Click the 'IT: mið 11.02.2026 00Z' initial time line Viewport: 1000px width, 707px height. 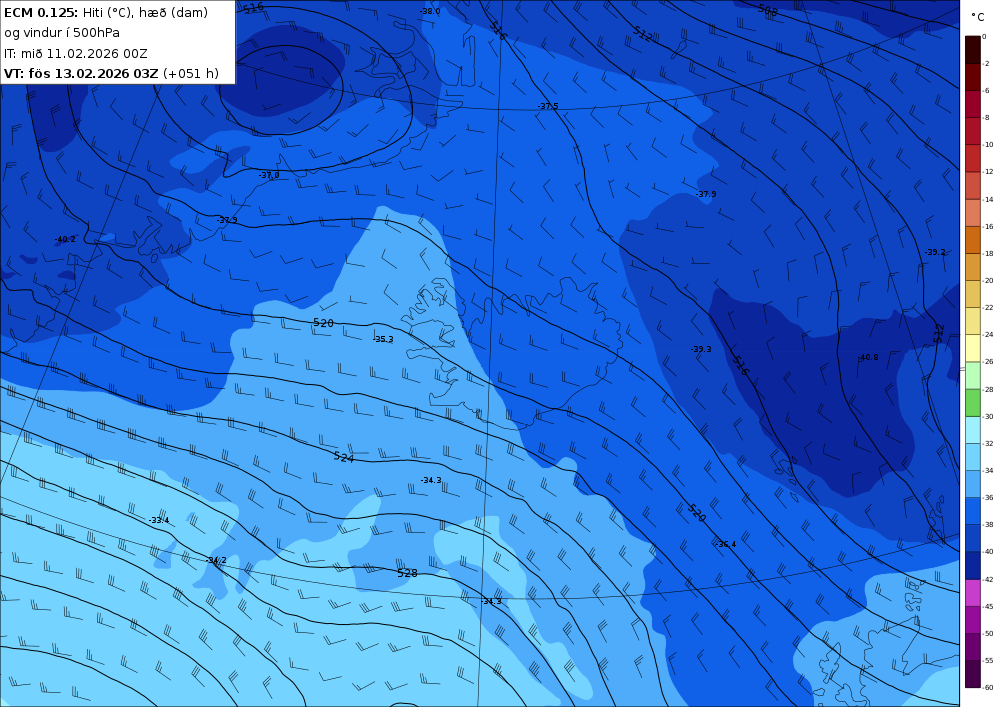75,54
